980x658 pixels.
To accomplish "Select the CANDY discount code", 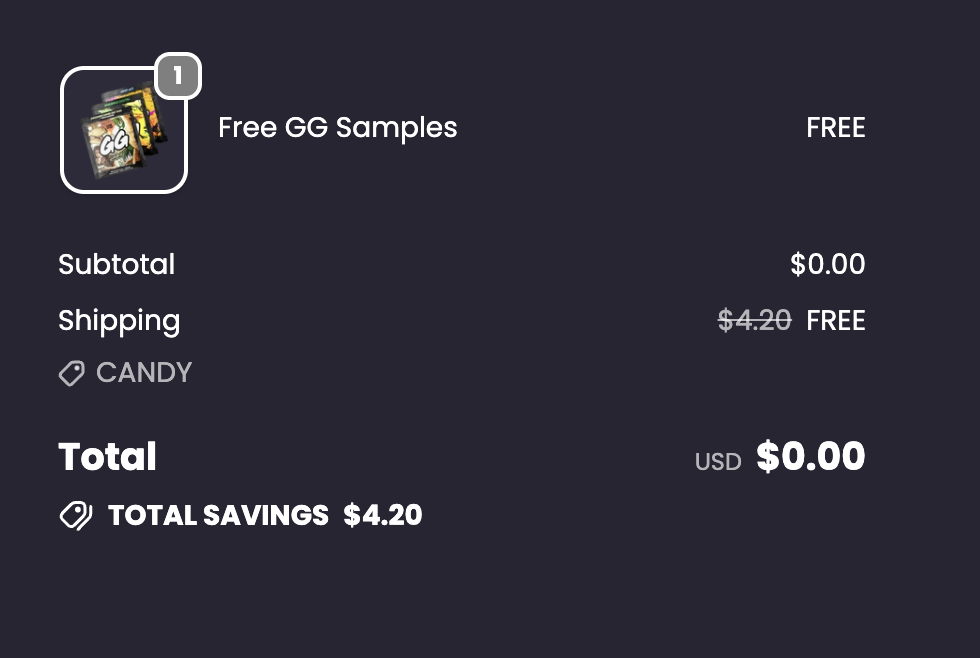I will [144, 373].
